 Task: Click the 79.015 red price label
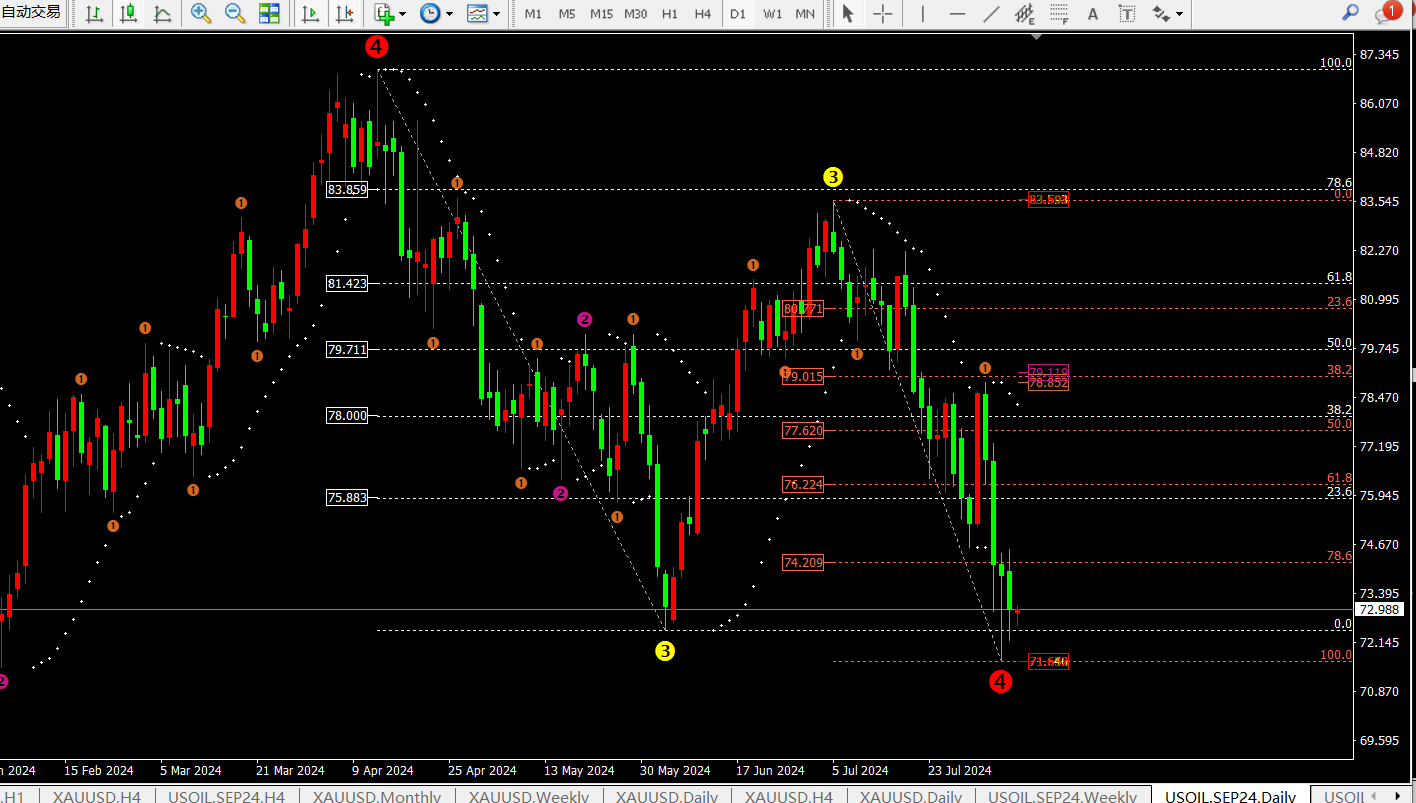tap(803, 376)
